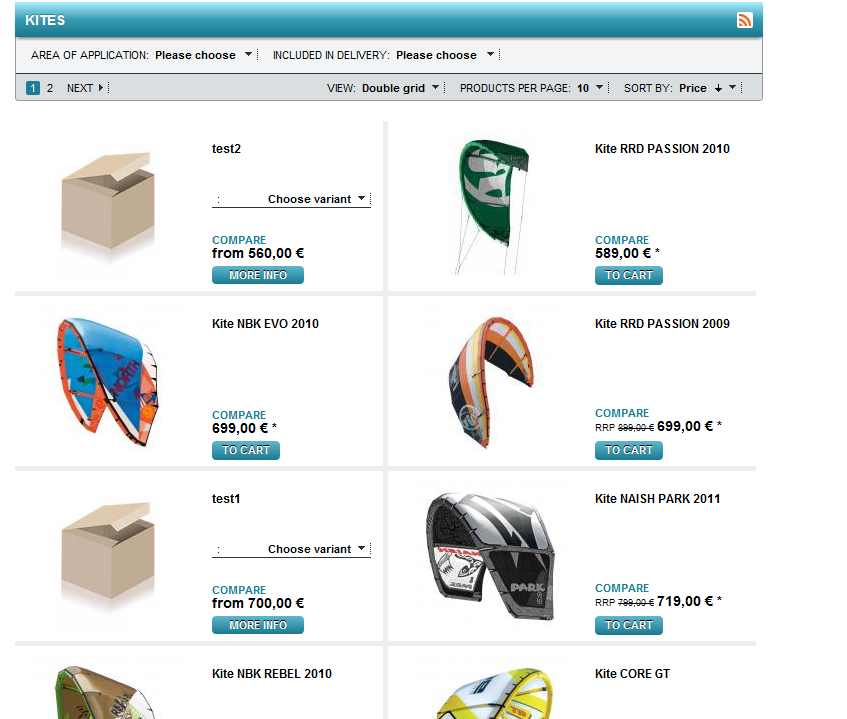The width and height of the screenshot is (847, 719).
Task: Click the sort direction arrow beside Price
Action: click(x=718, y=88)
